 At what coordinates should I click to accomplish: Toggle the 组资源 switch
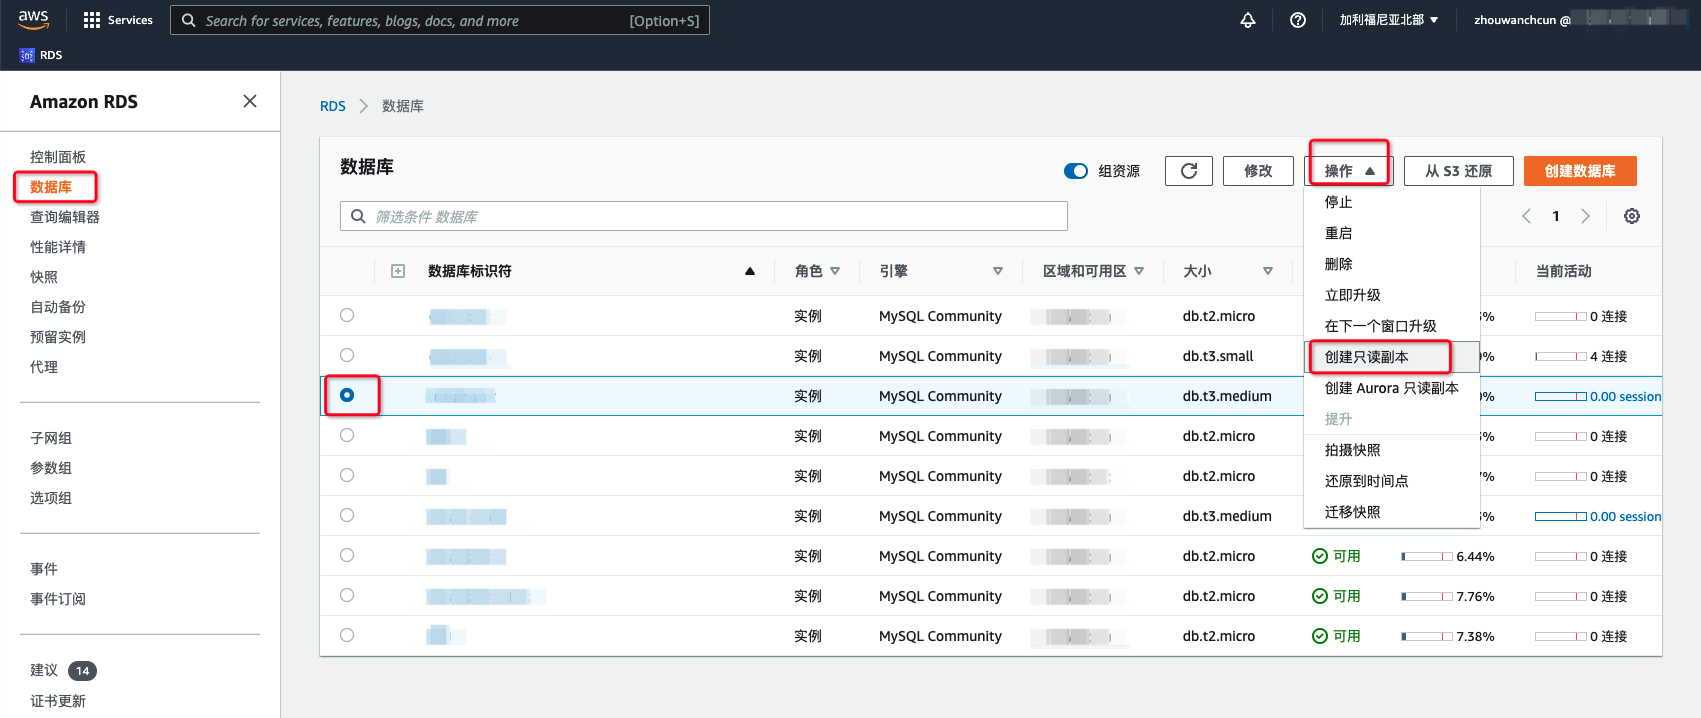point(1076,171)
